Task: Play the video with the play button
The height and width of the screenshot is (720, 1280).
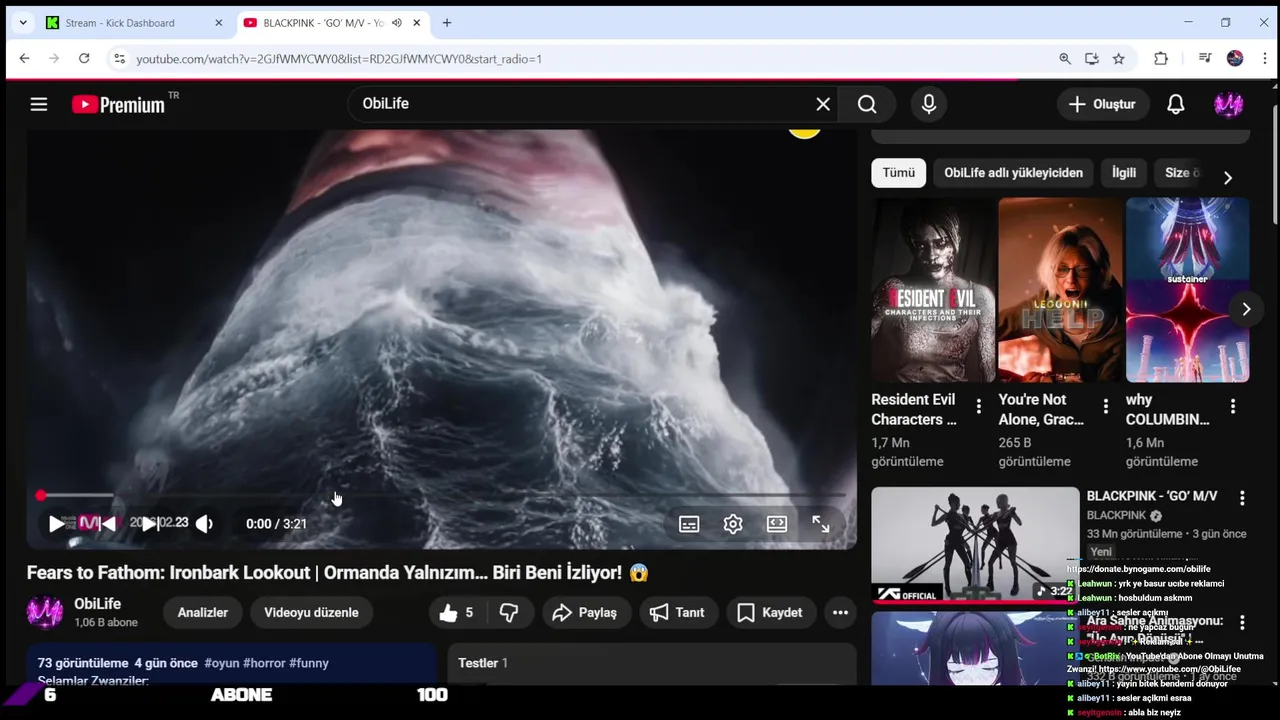Action: 56,523
